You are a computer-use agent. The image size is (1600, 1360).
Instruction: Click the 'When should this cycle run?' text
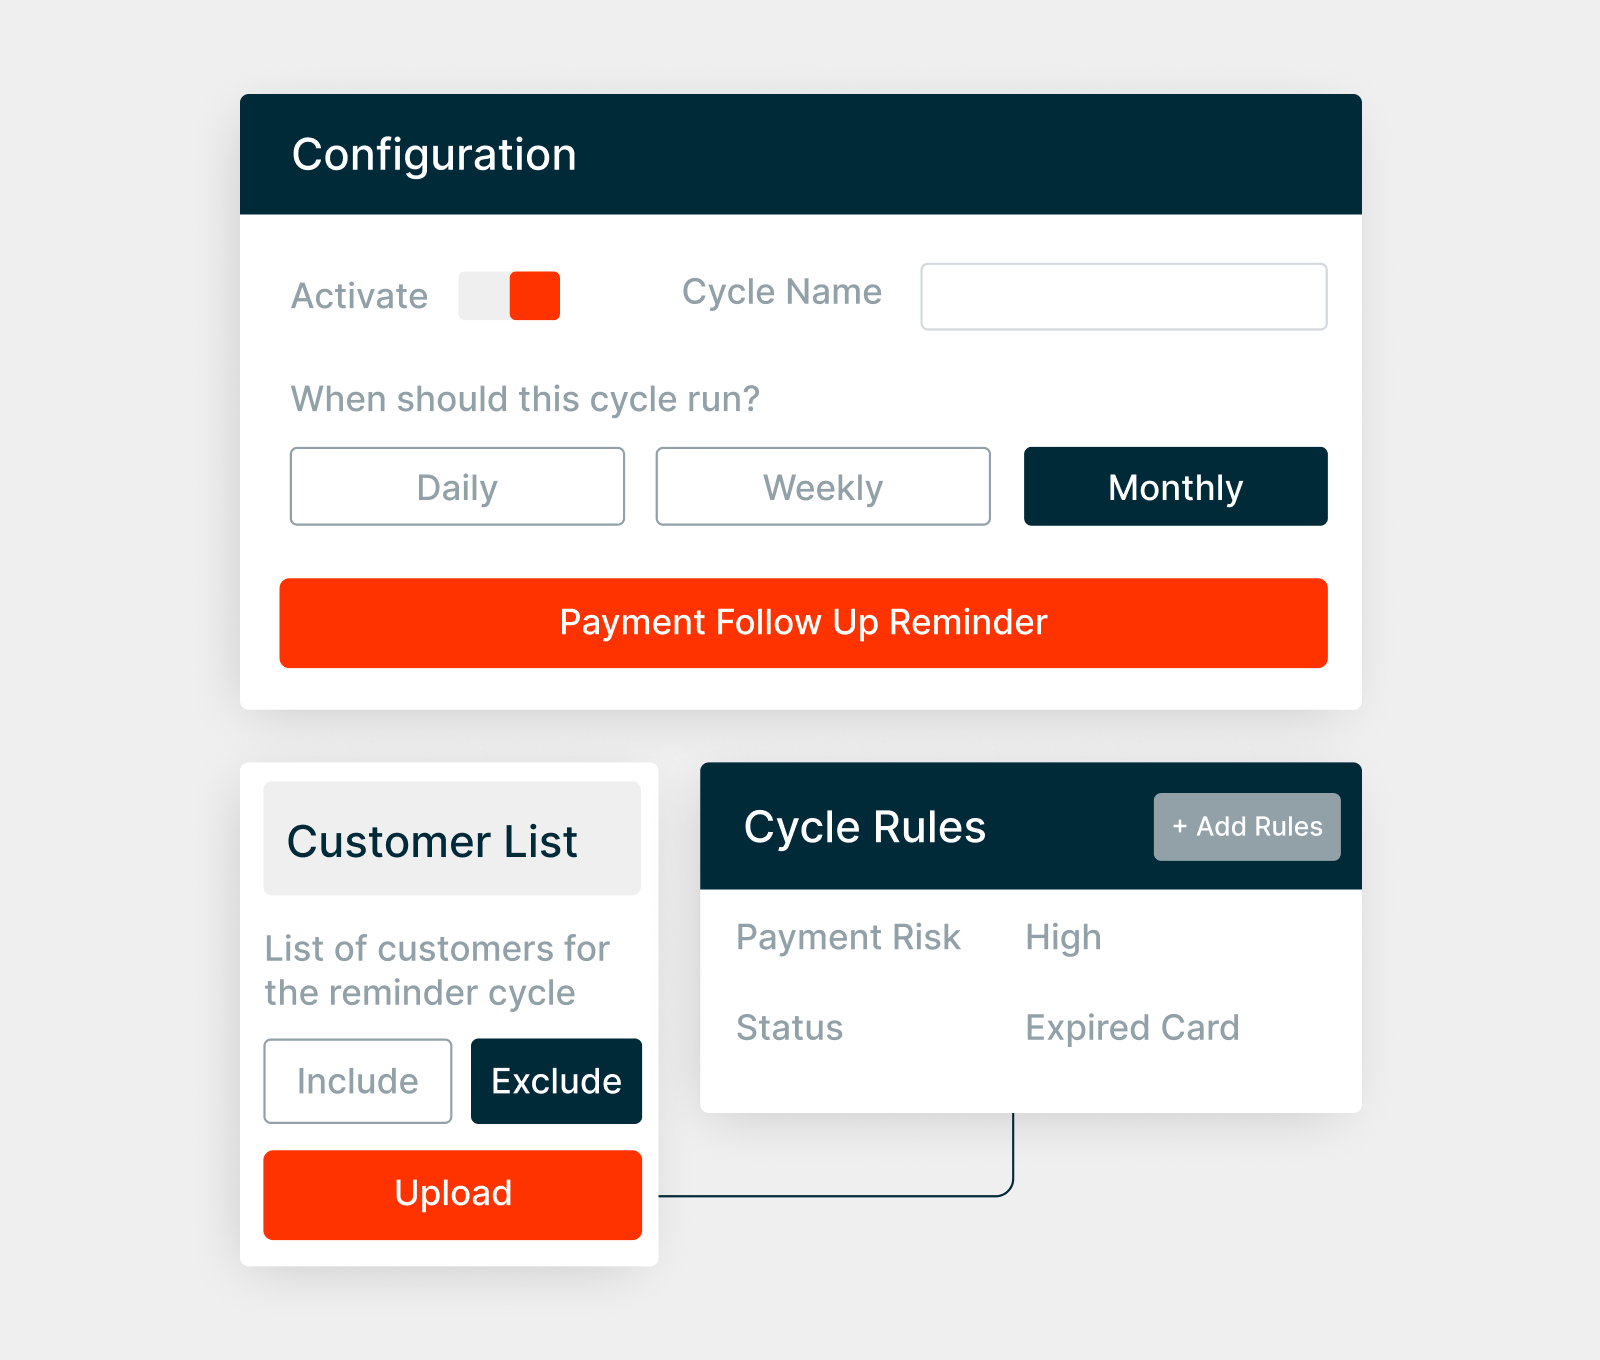[525, 399]
